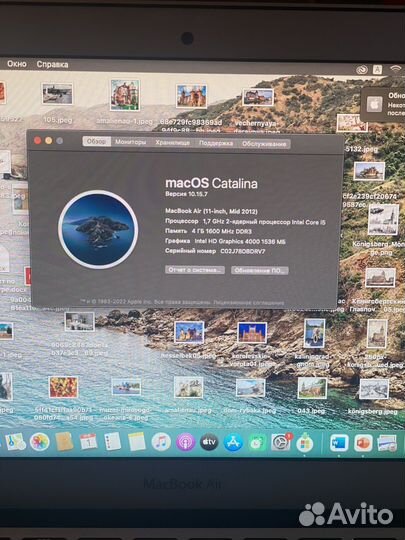Open the Preview icon at the Dock's right end

point(387,443)
